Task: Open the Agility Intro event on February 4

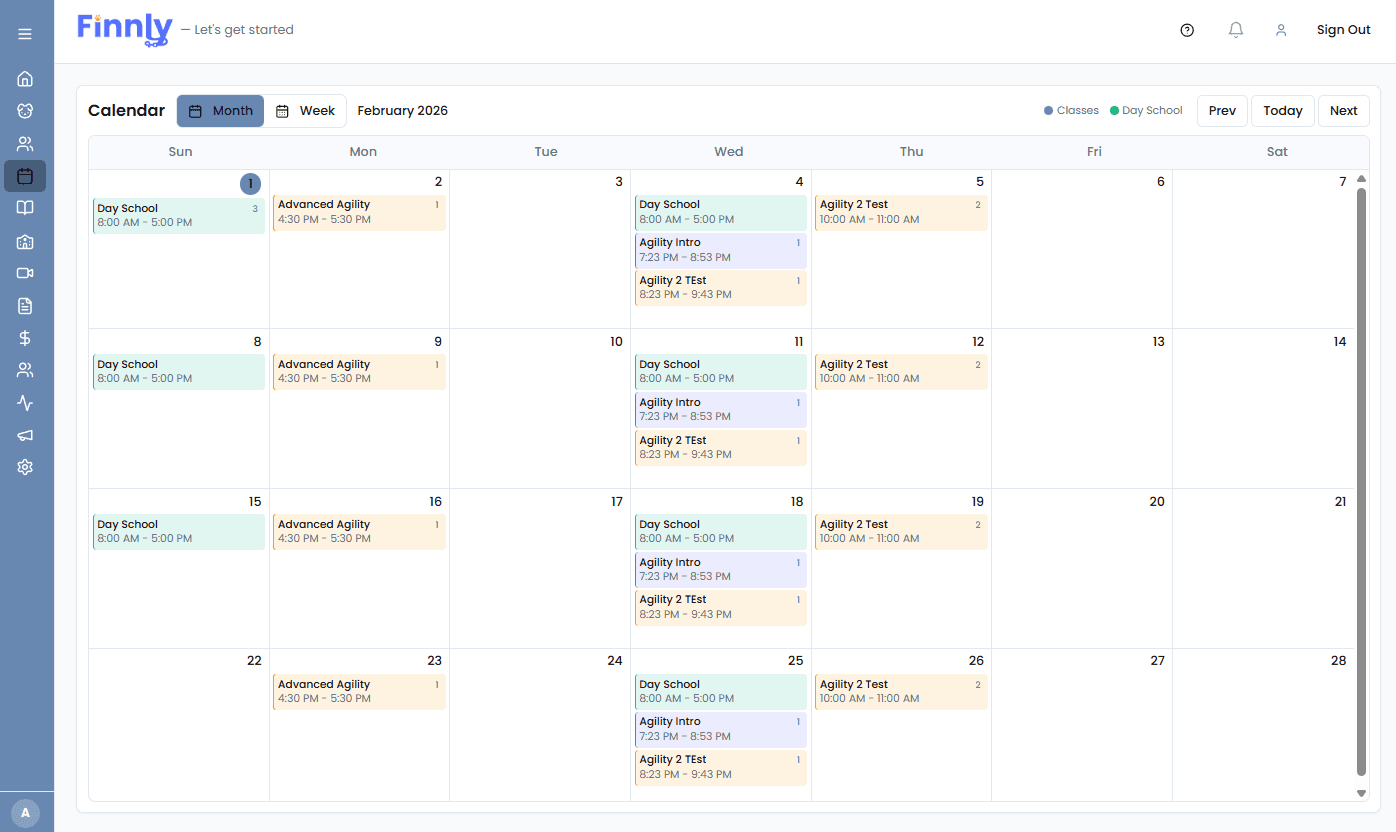Action: coord(720,249)
